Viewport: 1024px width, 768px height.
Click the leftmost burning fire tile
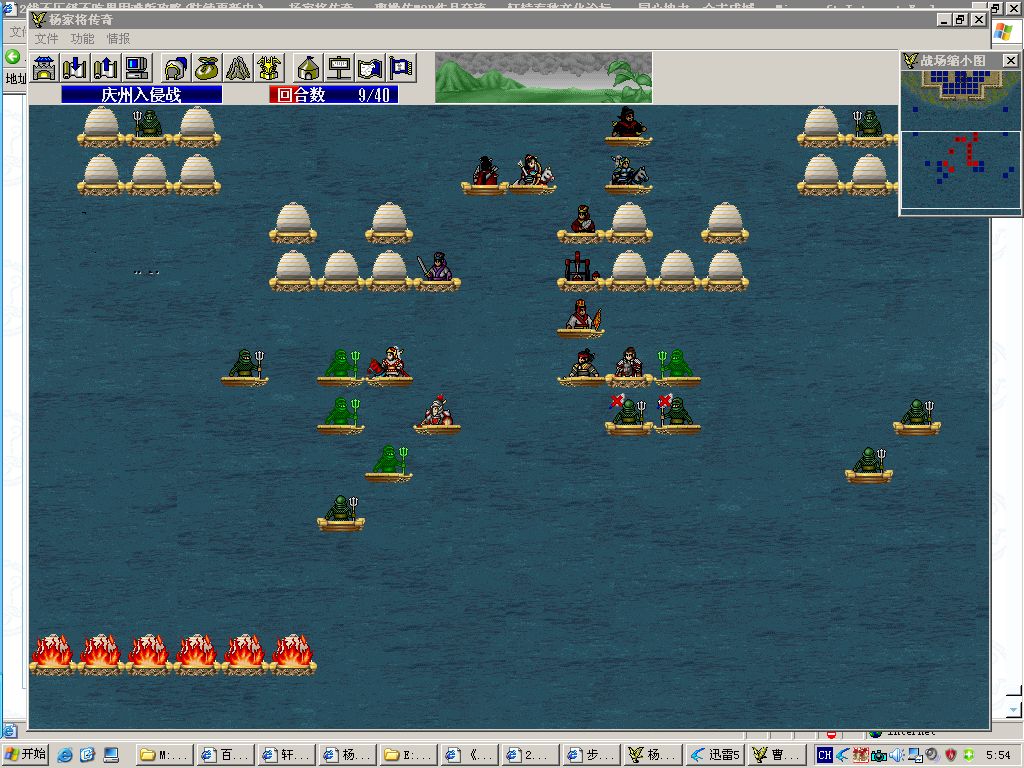click(x=53, y=653)
